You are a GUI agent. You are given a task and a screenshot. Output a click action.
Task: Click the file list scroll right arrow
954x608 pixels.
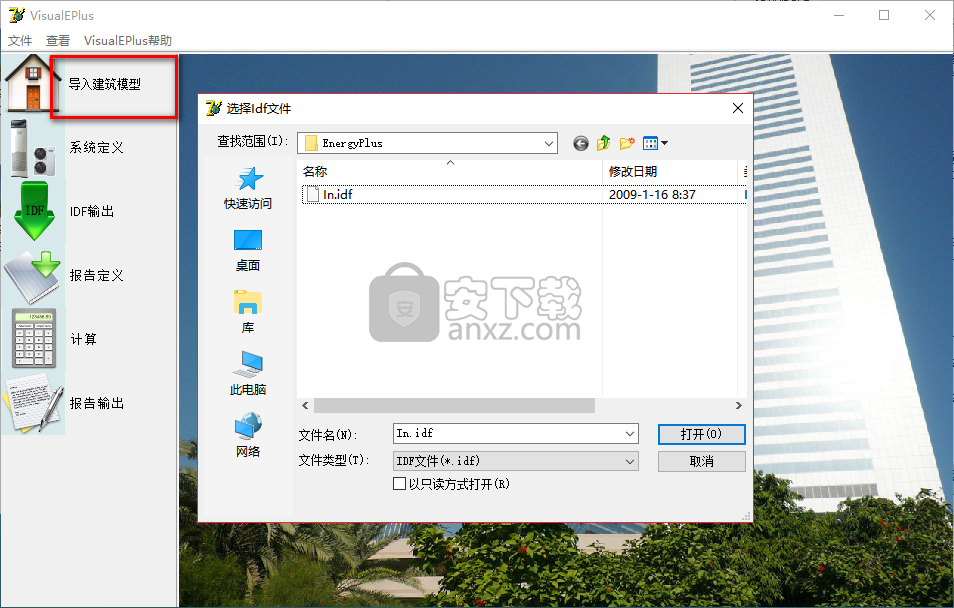coord(739,405)
